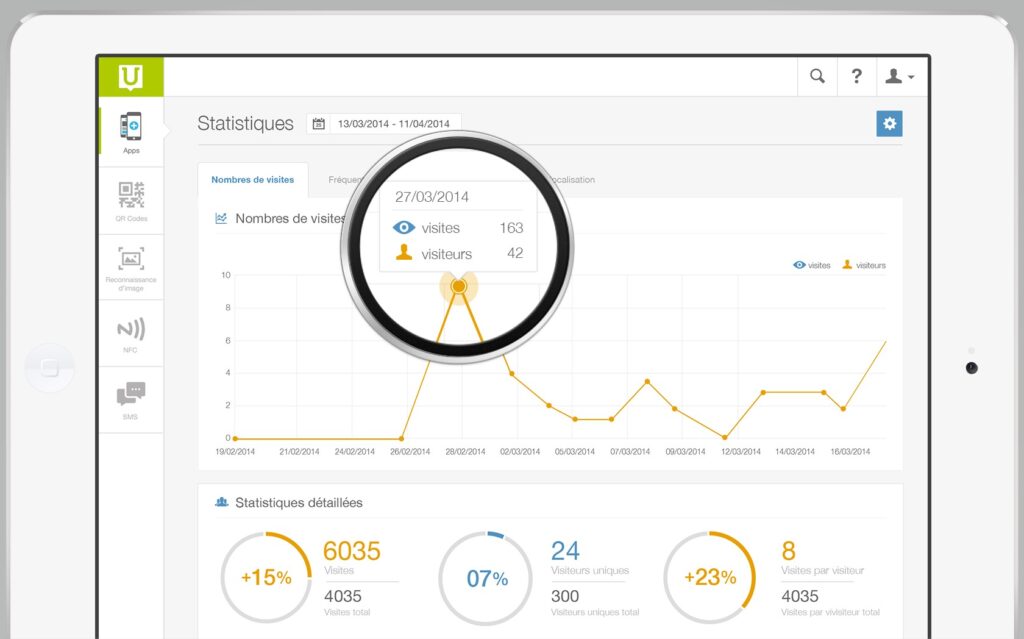Open the Apps section in sidebar

131,131
